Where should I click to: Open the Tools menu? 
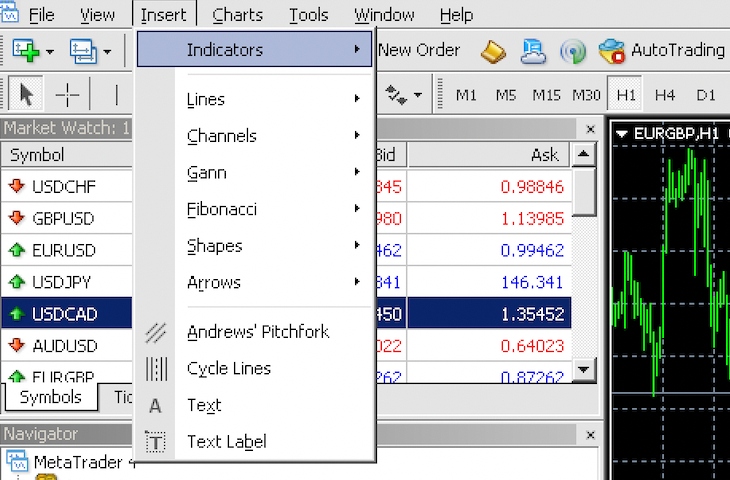click(x=309, y=15)
